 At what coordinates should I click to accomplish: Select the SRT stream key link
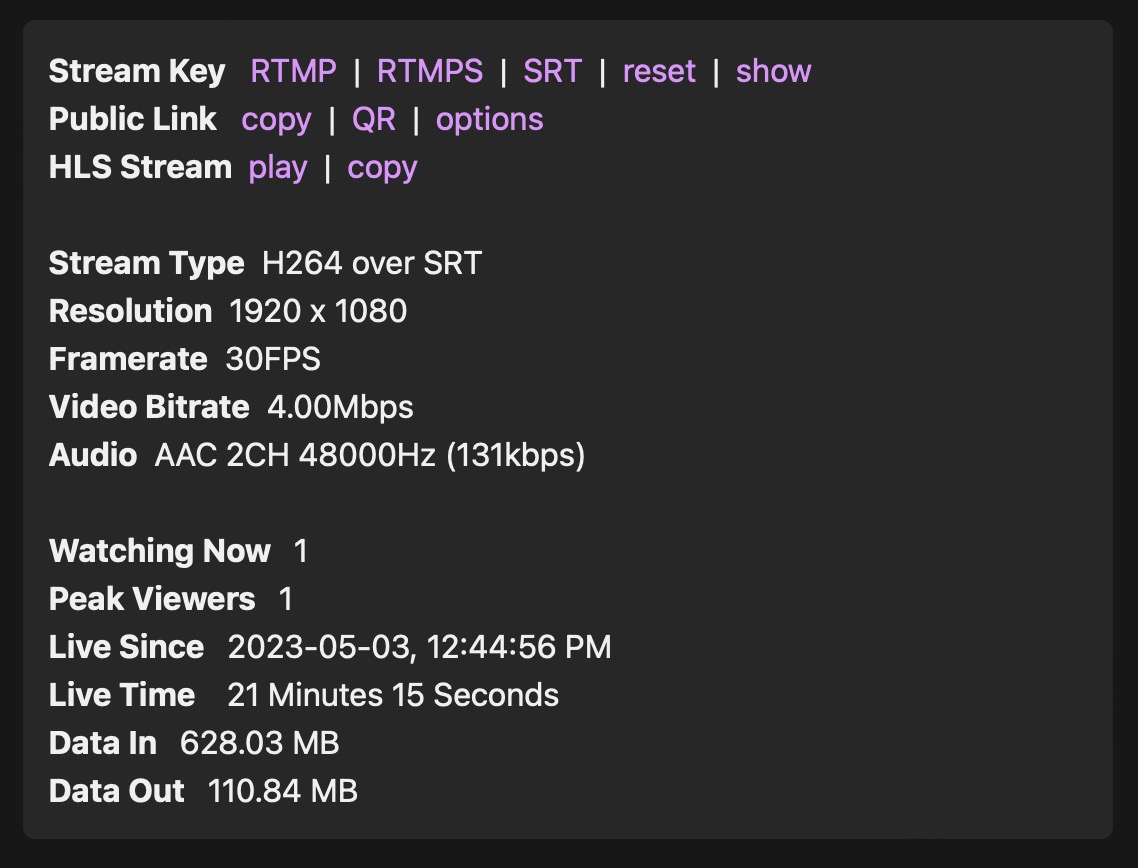click(x=552, y=71)
